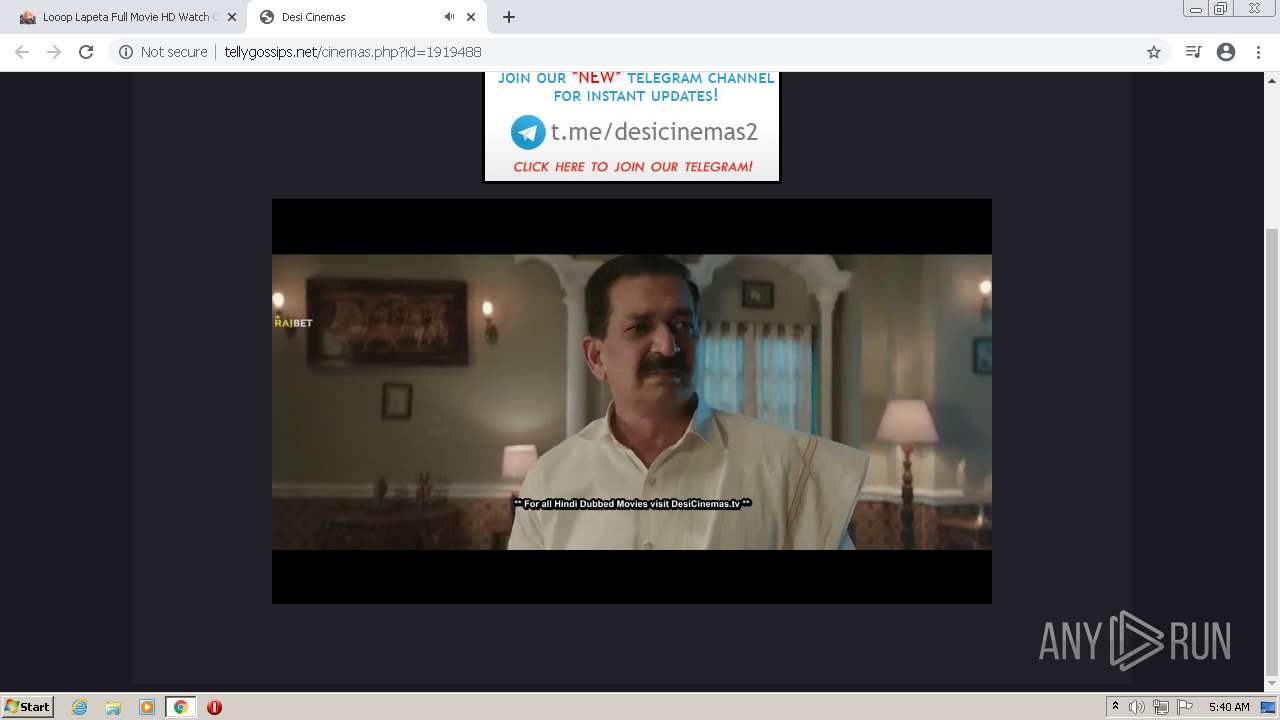View the Not secure site information
This screenshot has width=1280, height=720.
(x=163, y=52)
